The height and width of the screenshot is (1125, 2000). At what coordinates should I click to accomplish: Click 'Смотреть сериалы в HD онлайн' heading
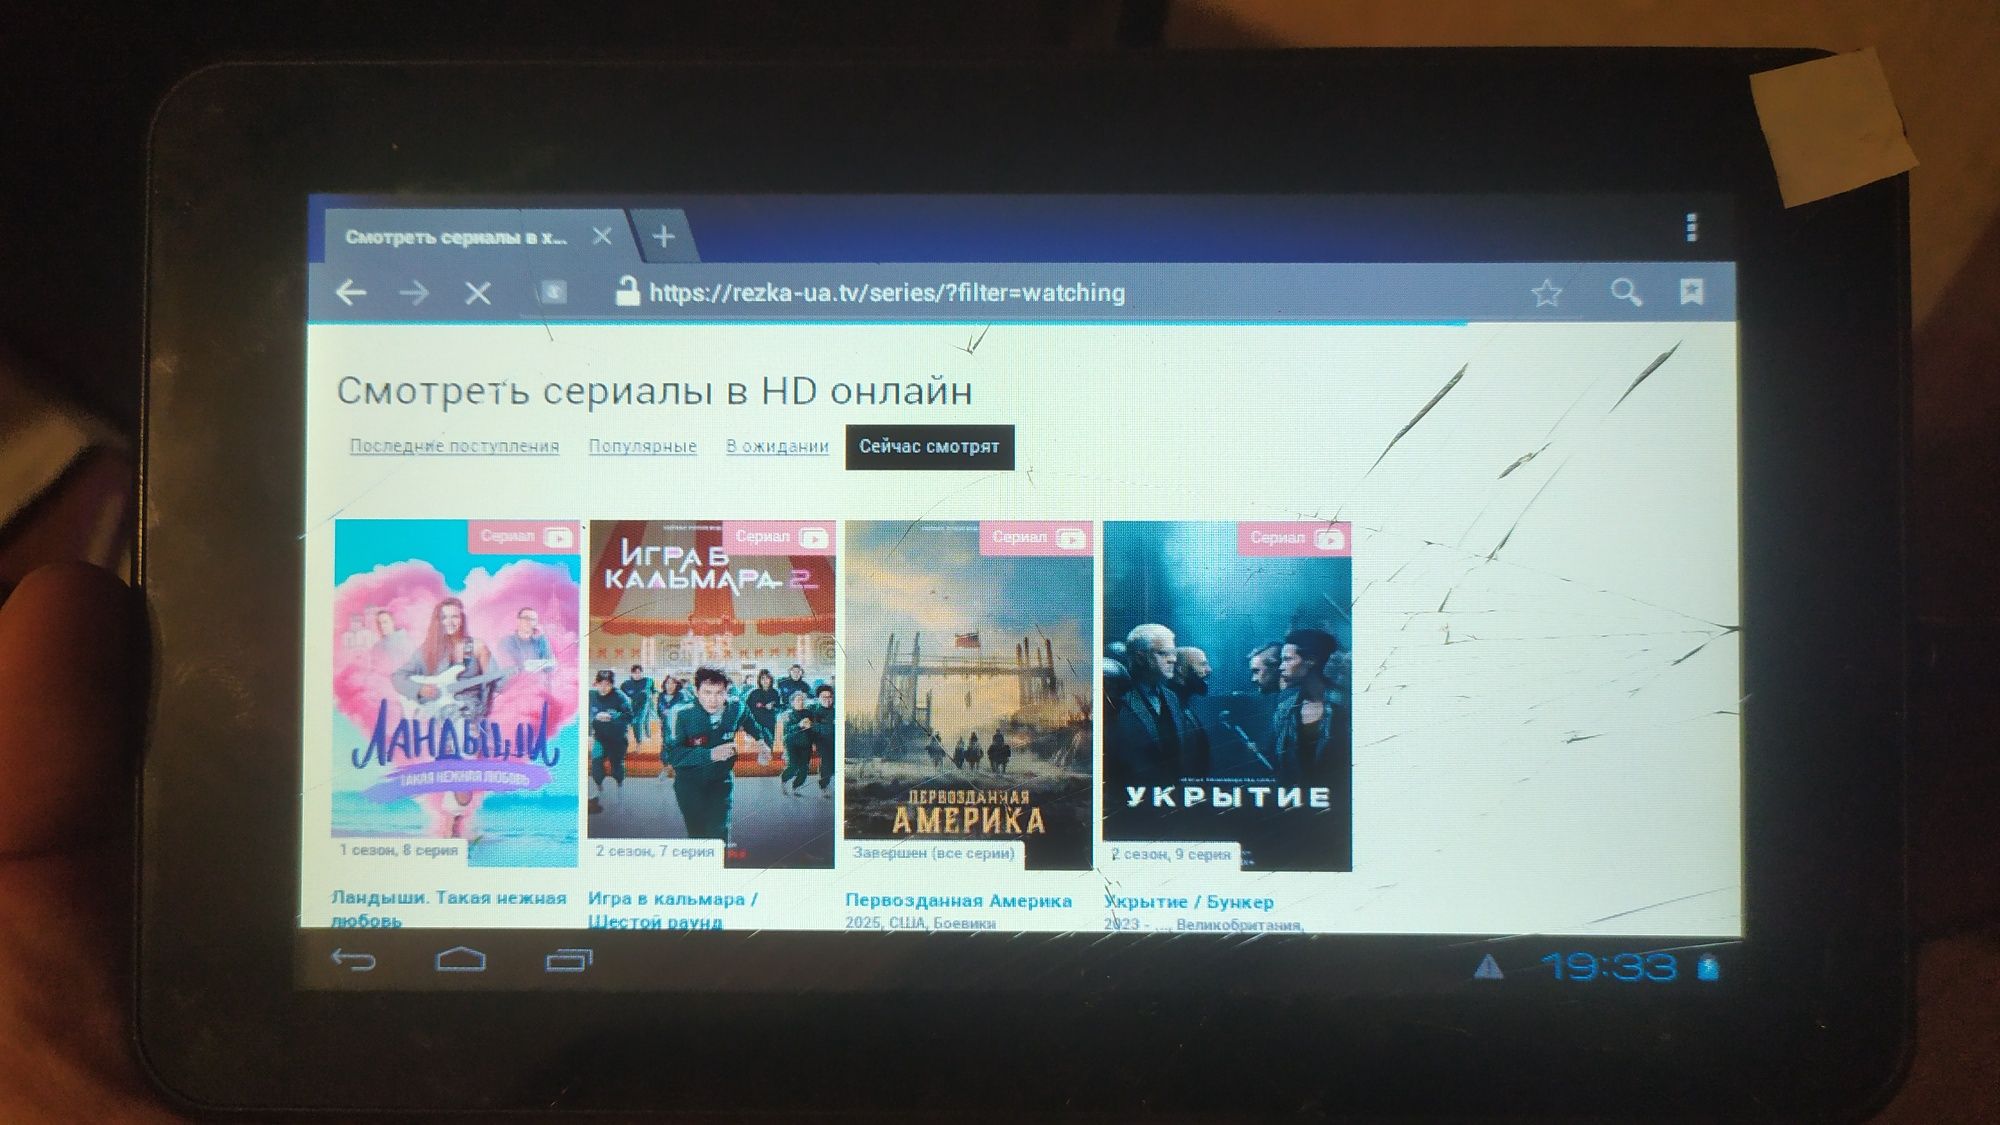[654, 391]
